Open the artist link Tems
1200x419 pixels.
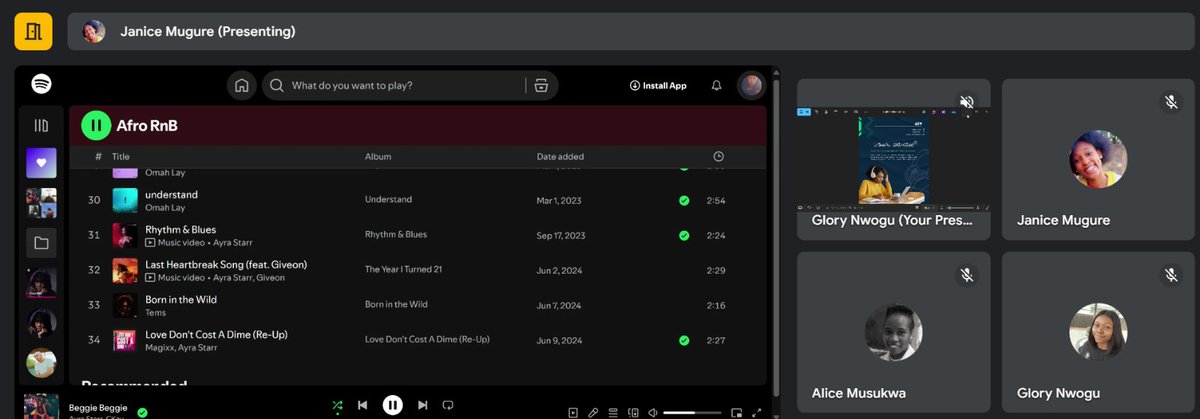[x=155, y=313]
